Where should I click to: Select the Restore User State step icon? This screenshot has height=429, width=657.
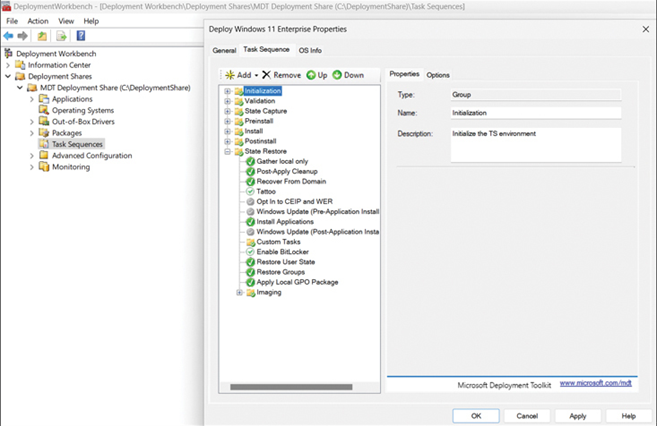click(250, 262)
